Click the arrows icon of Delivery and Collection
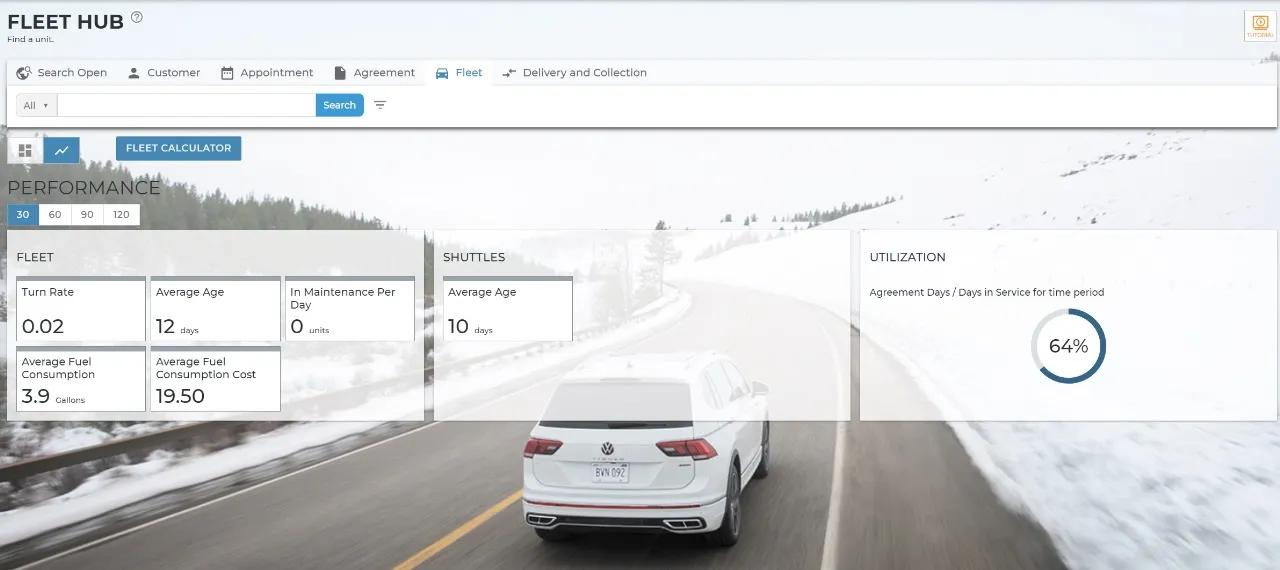The width and height of the screenshot is (1280, 570). tap(509, 73)
